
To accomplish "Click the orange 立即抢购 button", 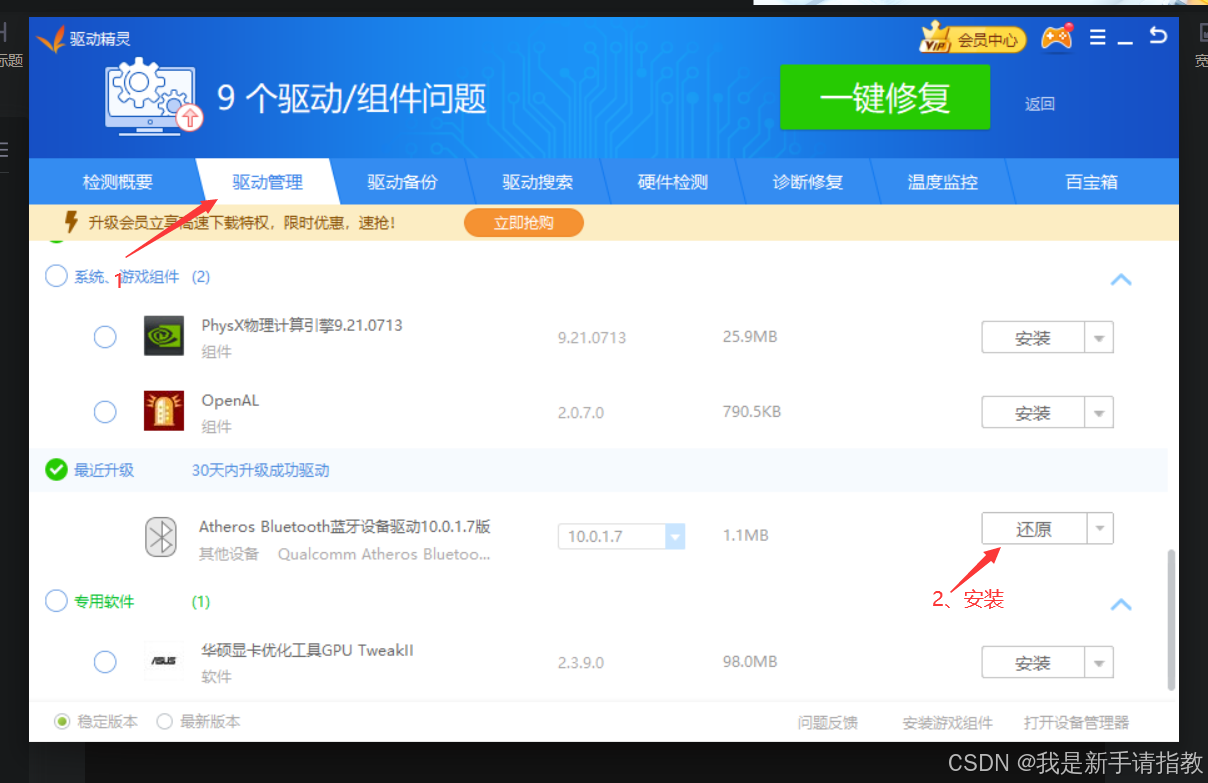I will [x=524, y=222].
